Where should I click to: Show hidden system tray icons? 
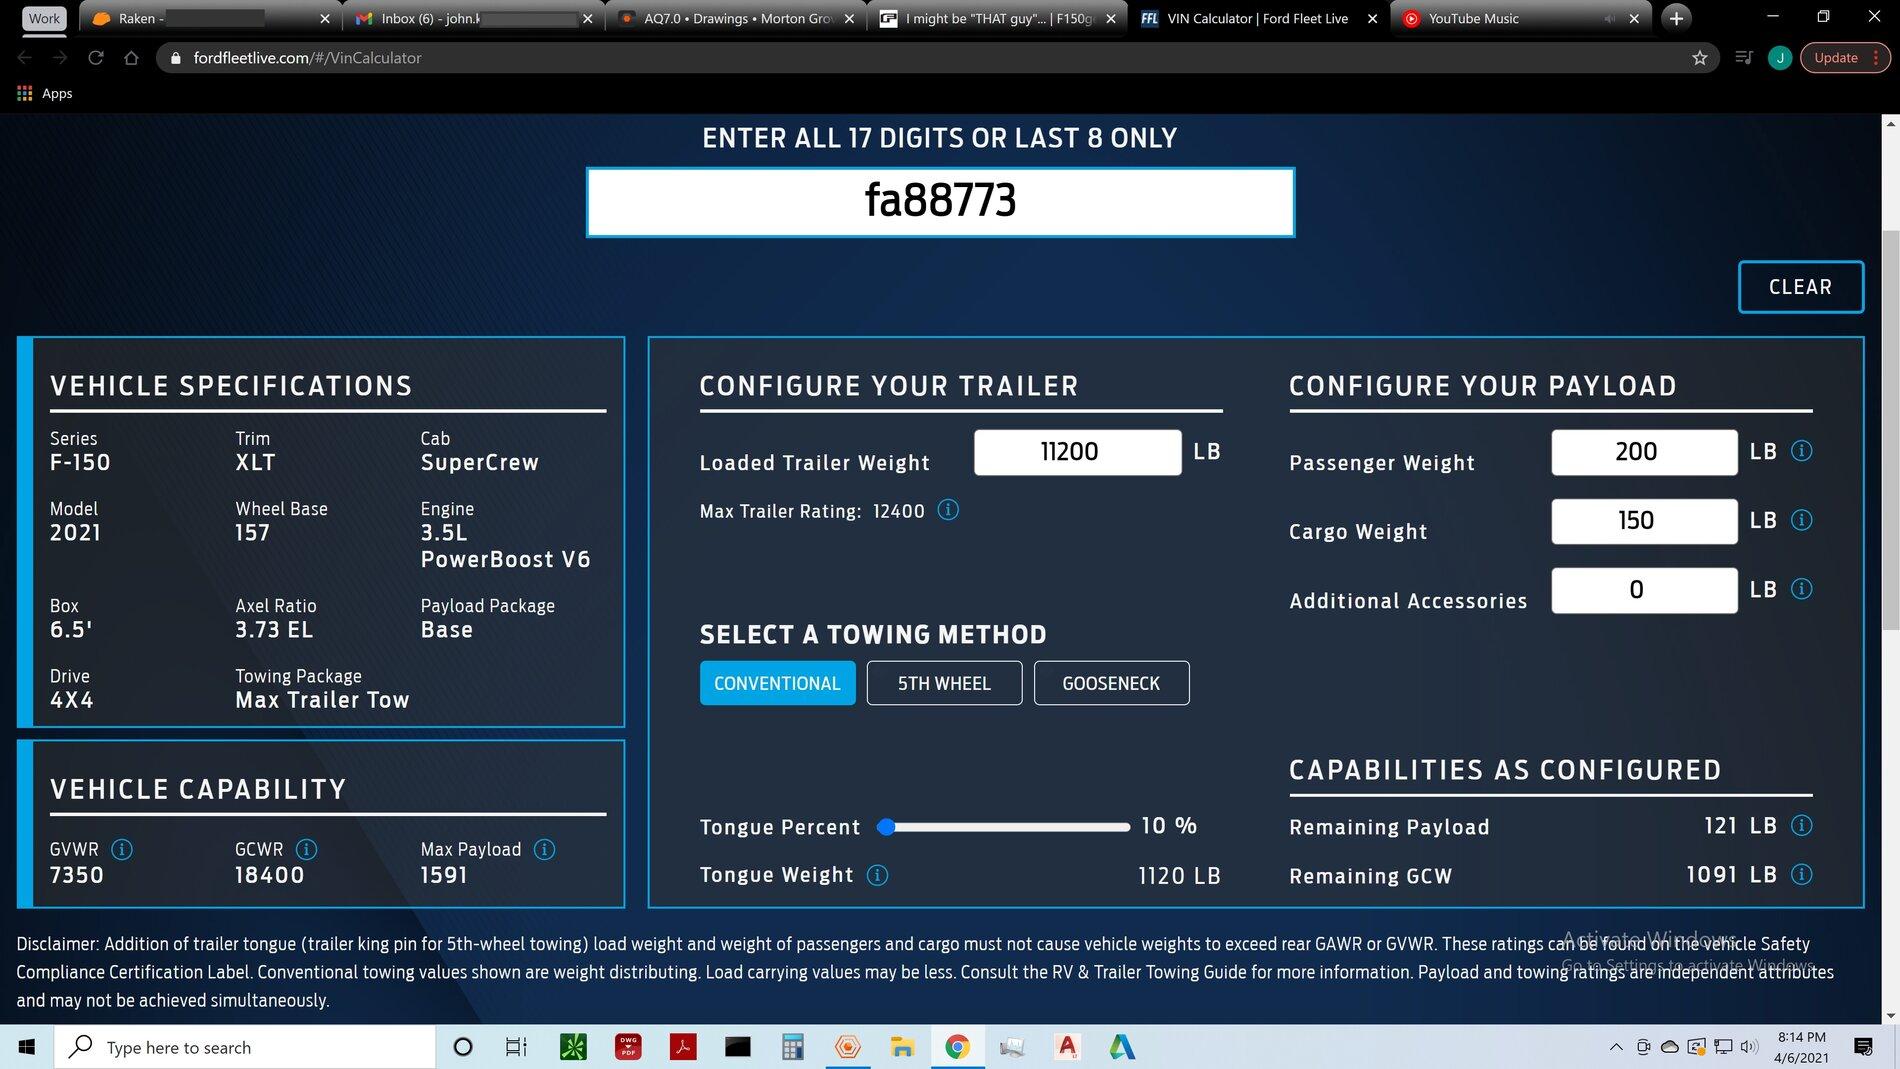tap(1616, 1047)
